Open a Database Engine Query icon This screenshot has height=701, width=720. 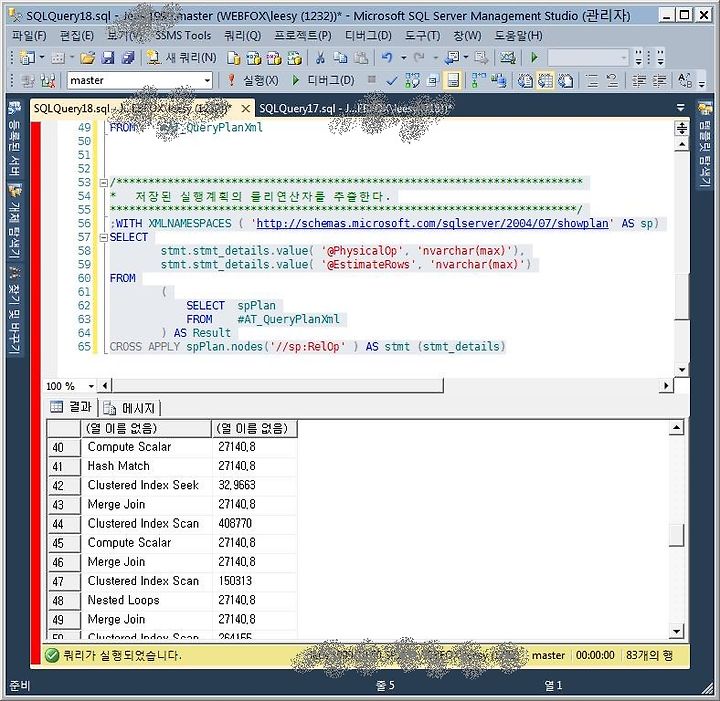[234, 58]
